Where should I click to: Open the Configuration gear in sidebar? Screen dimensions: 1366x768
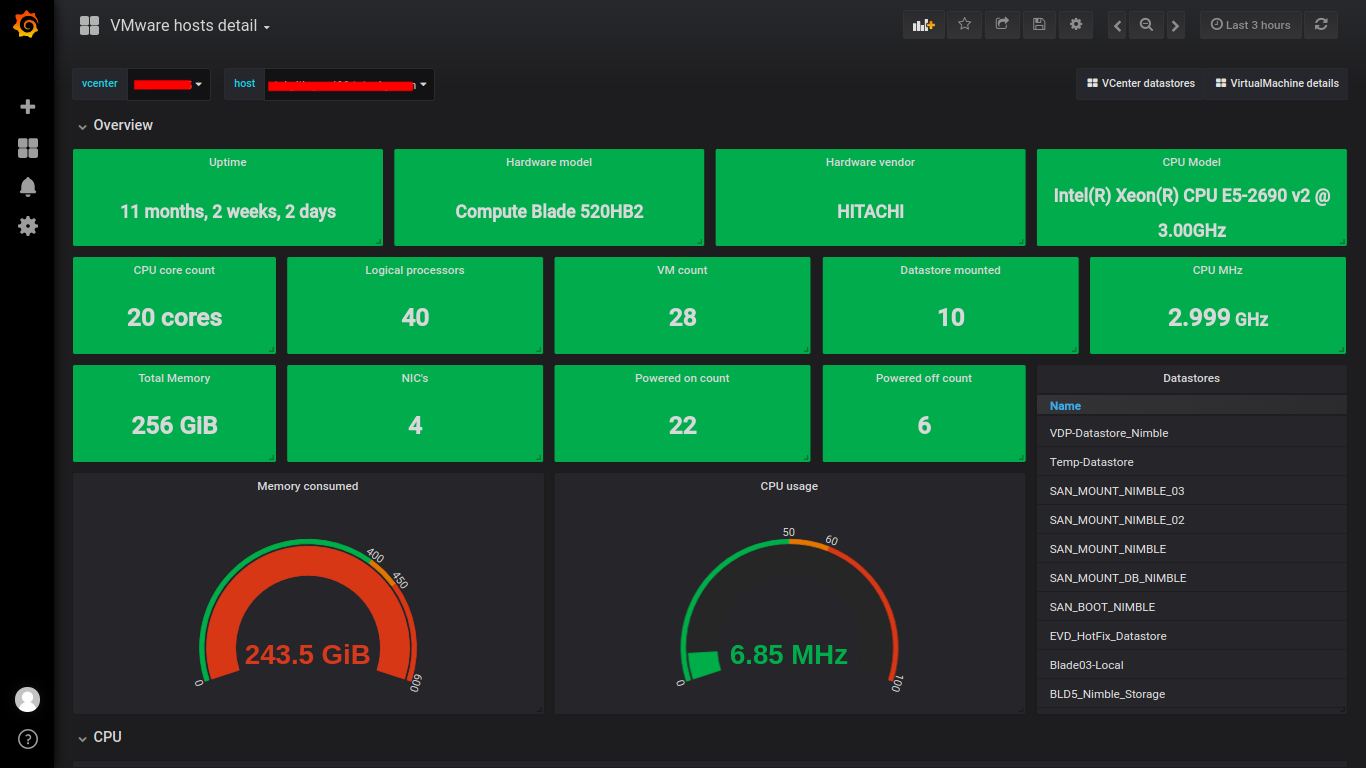[28, 226]
